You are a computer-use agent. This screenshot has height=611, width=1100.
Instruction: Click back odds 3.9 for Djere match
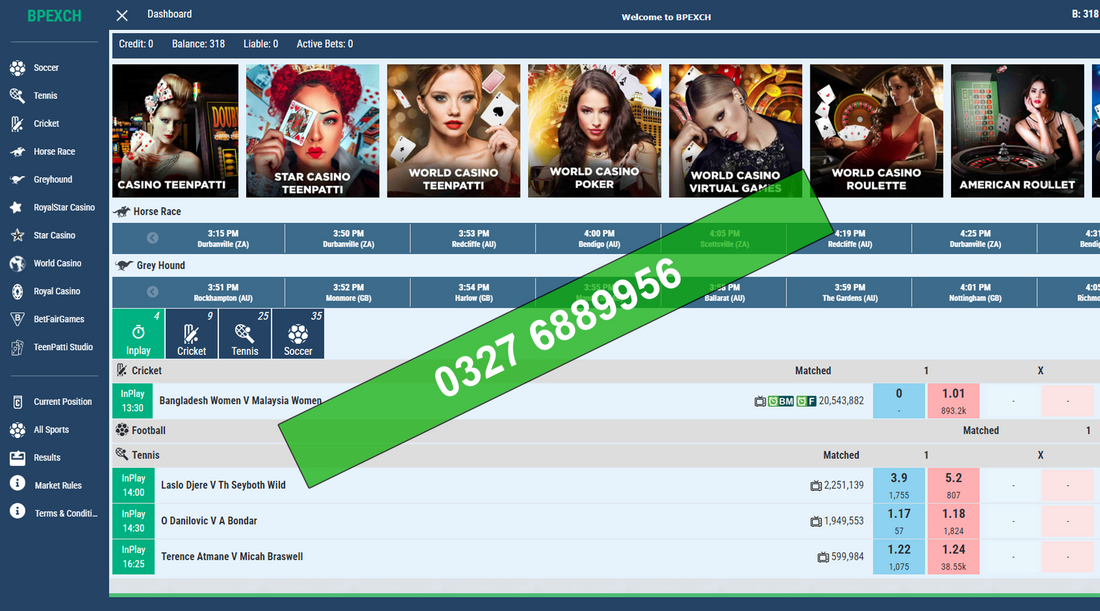tap(898, 485)
